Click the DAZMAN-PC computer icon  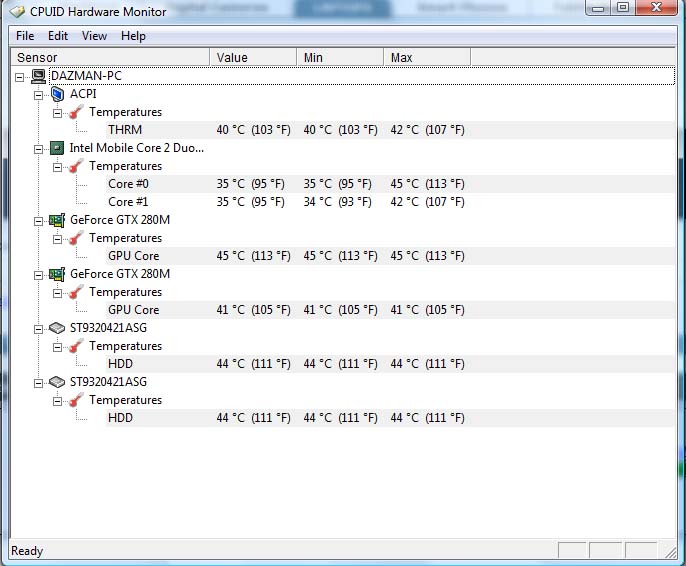click(38, 76)
